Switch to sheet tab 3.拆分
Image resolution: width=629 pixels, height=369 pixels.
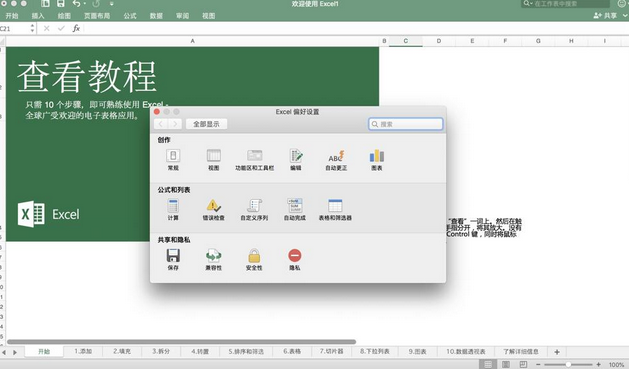161,351
